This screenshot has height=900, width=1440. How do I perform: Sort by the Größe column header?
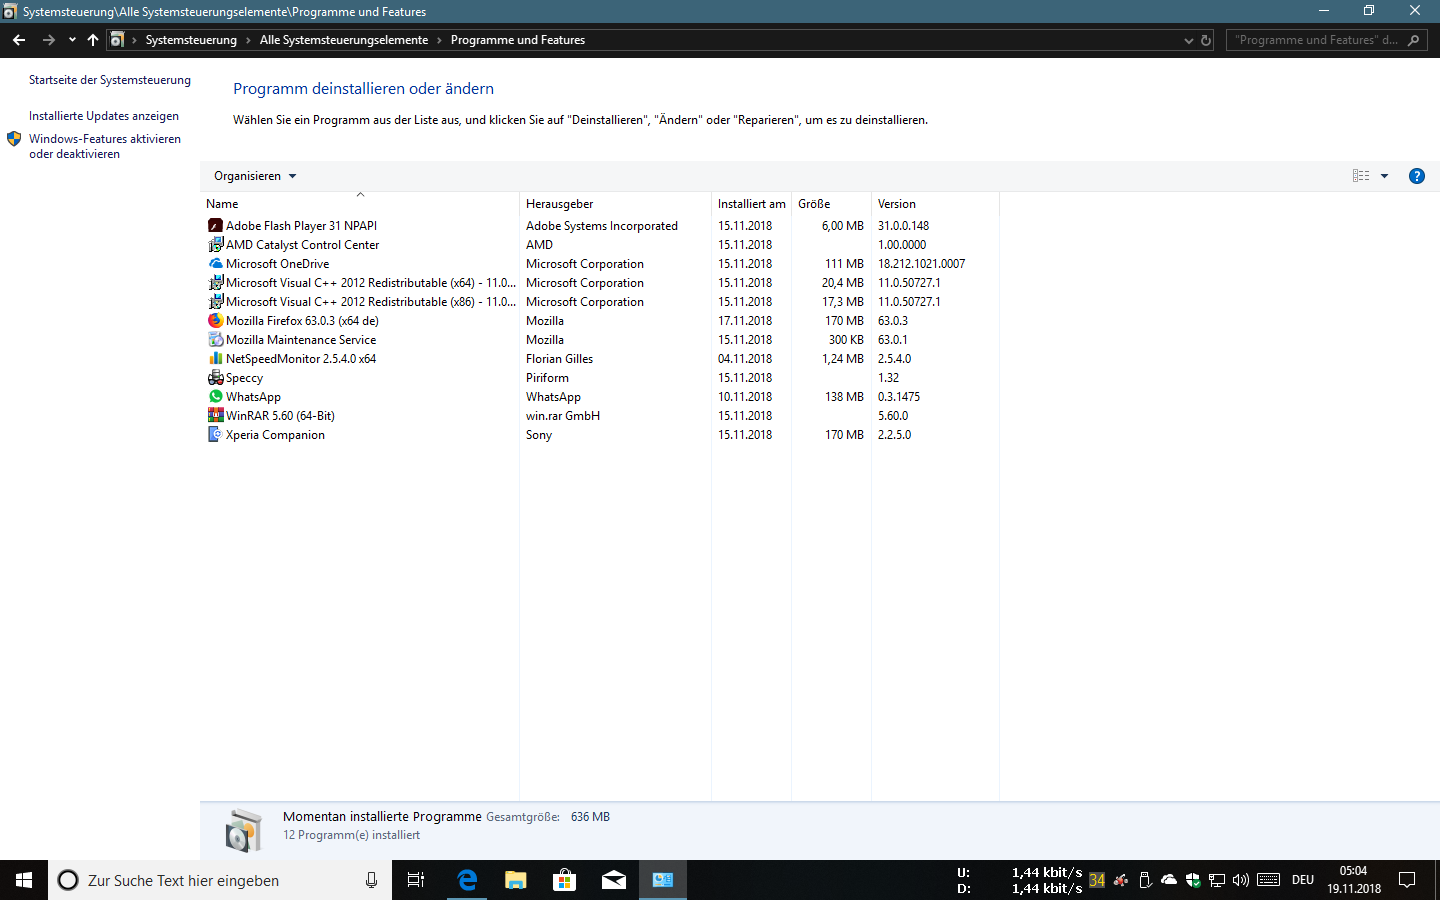click(x=832, y=204)
